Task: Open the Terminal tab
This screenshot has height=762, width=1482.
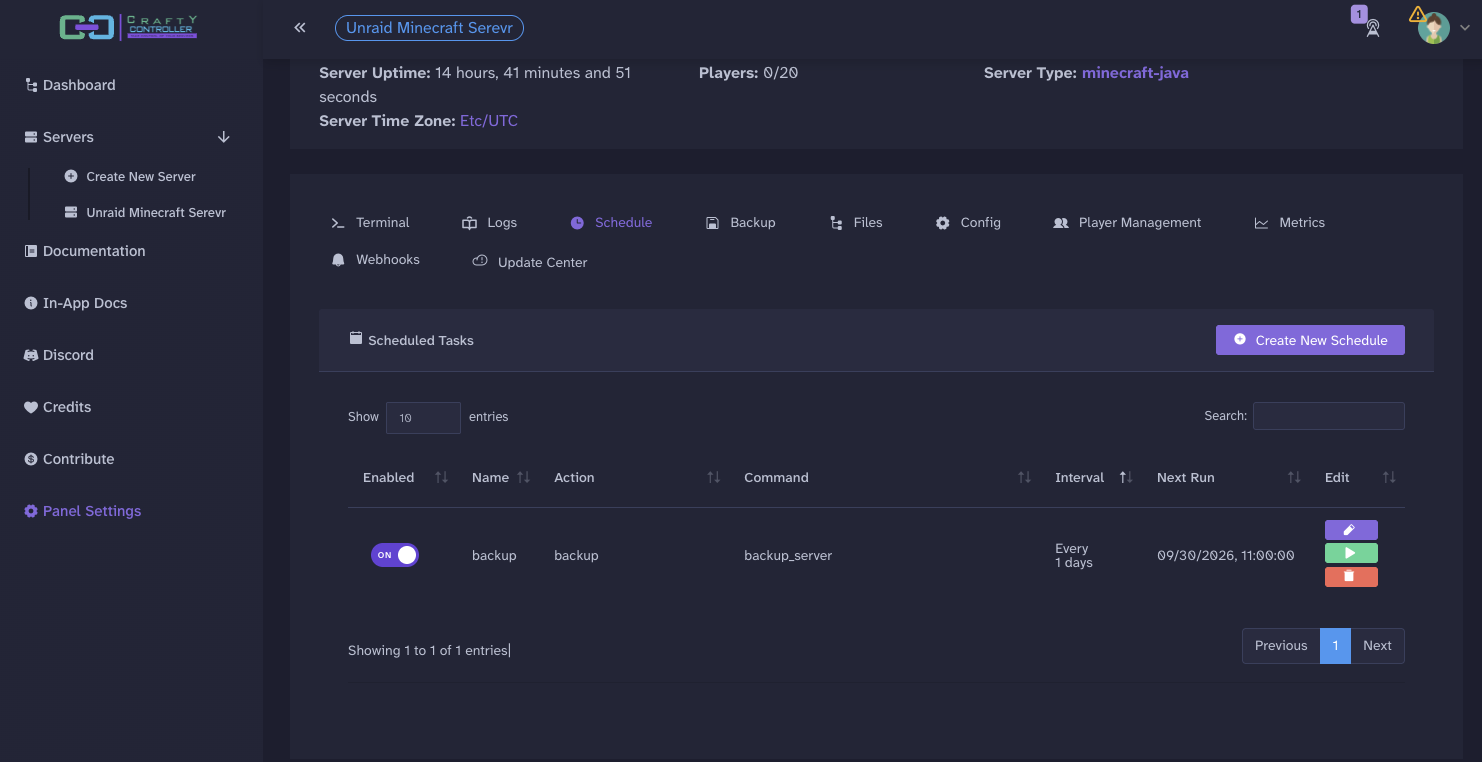Action: coord(370,223)
